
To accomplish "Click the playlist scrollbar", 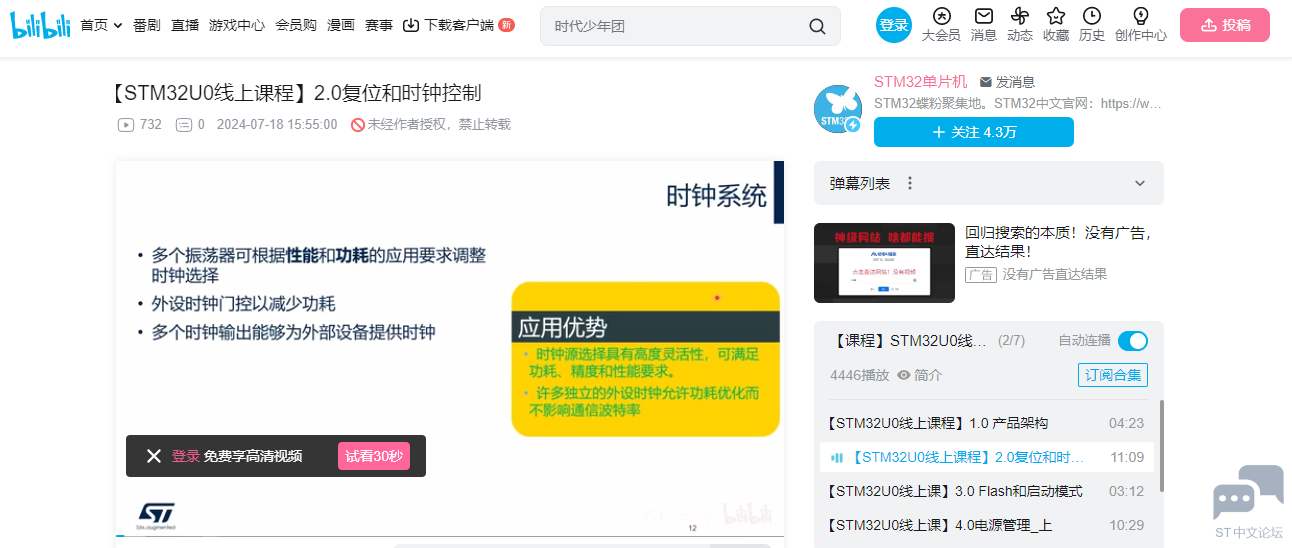I will tap(1161, 446).
